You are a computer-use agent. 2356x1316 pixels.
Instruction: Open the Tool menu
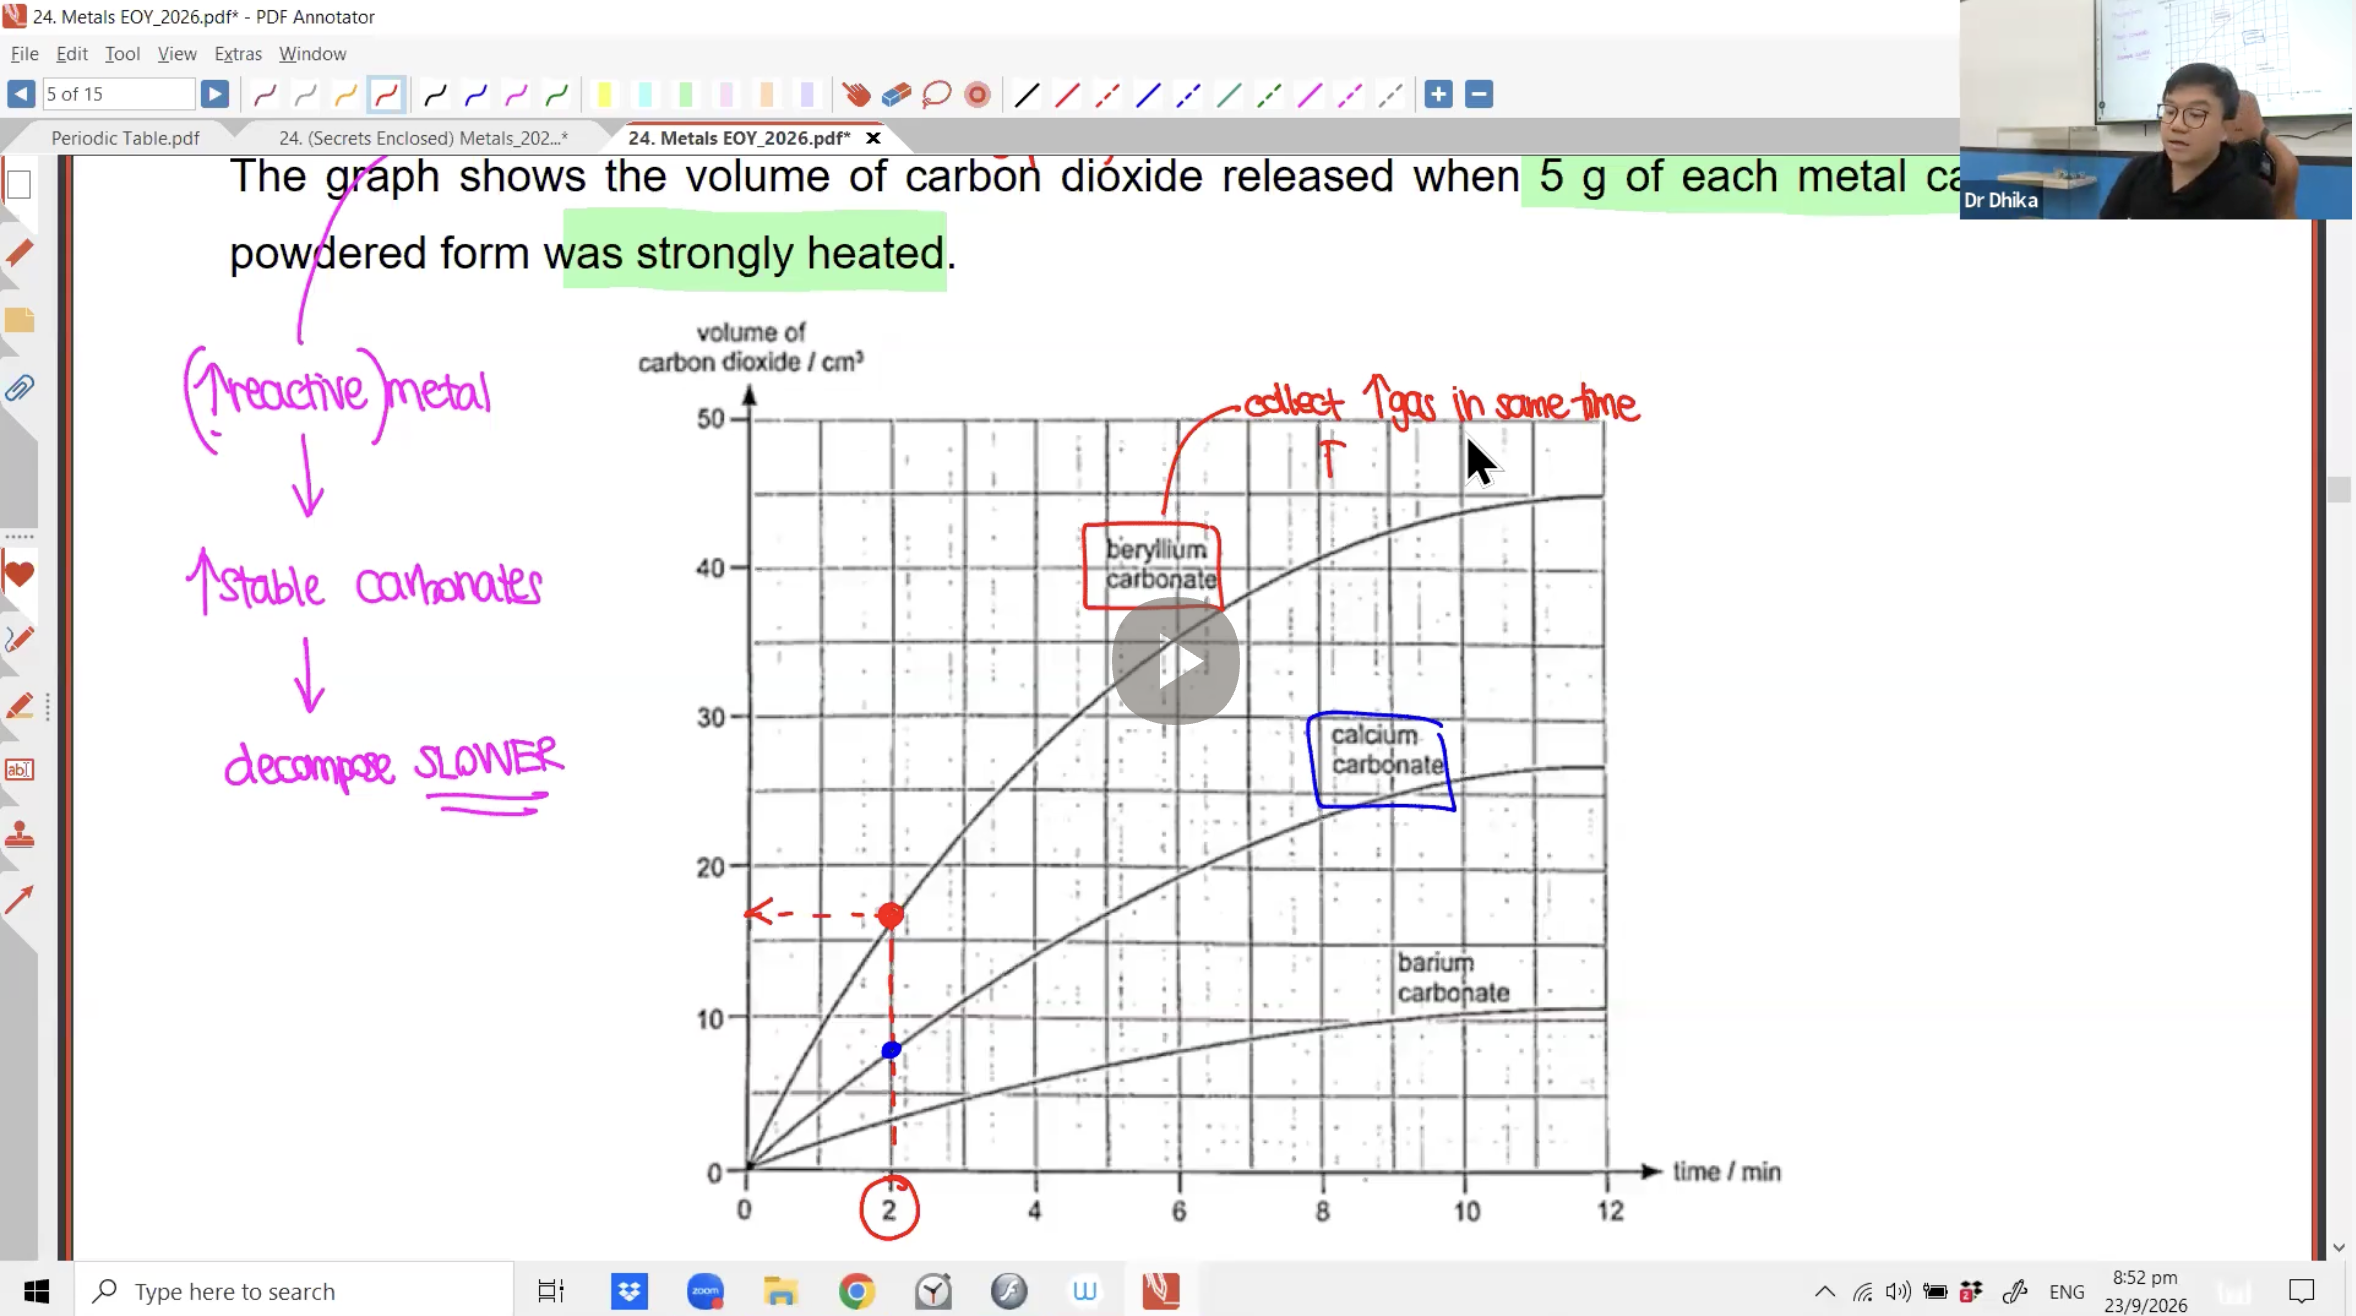click(x=122, y=54)
